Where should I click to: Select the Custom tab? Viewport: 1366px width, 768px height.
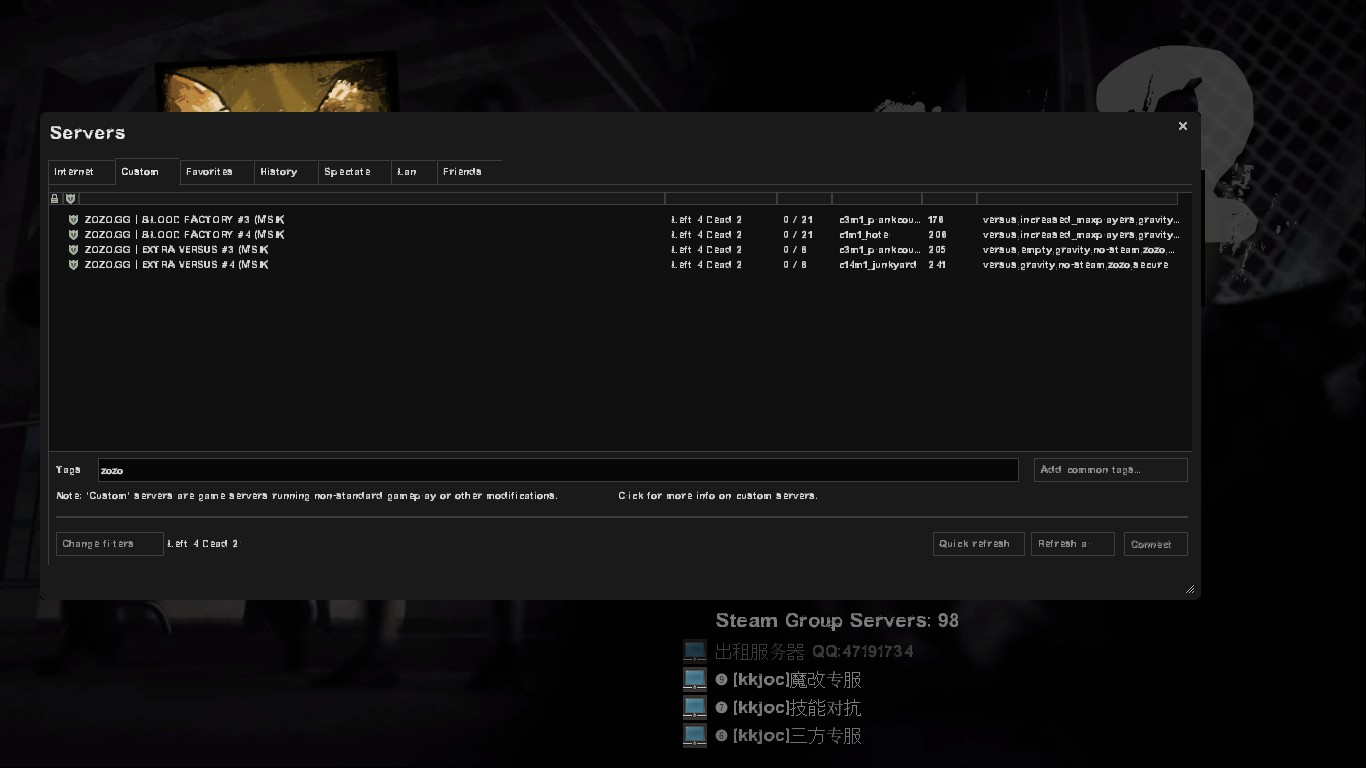(147, 171)
